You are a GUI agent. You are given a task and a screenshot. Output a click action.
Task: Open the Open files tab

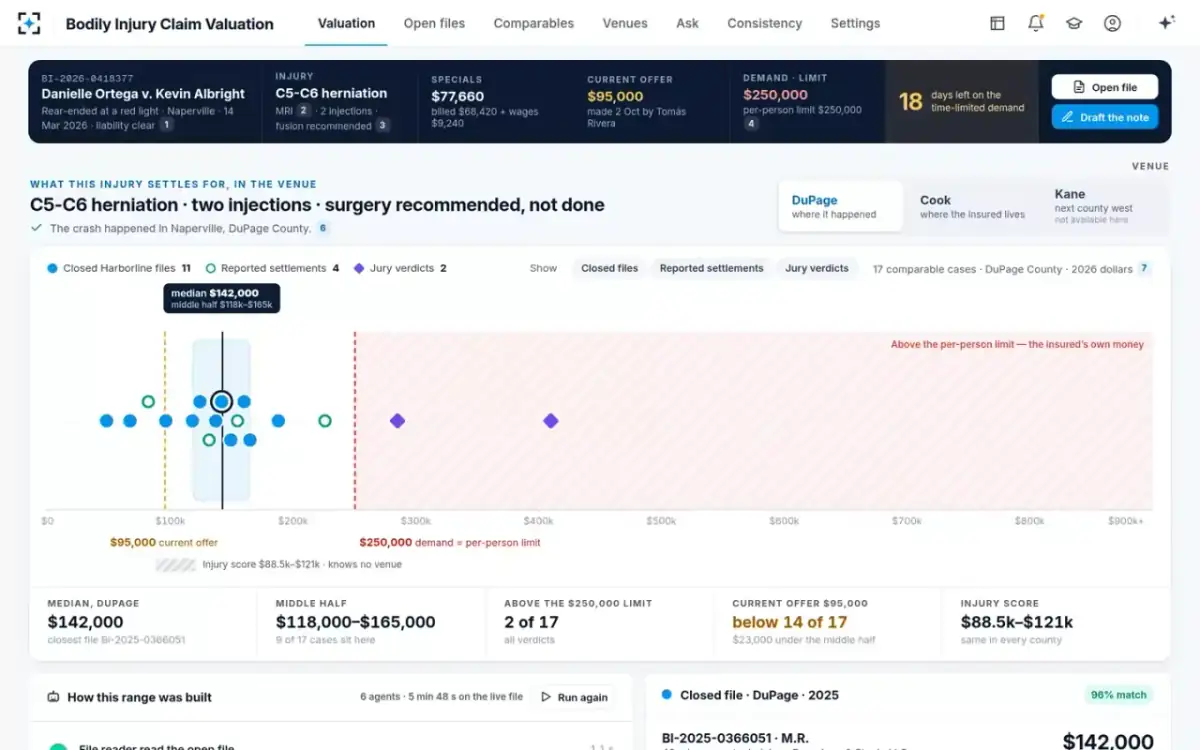(434, 23)
